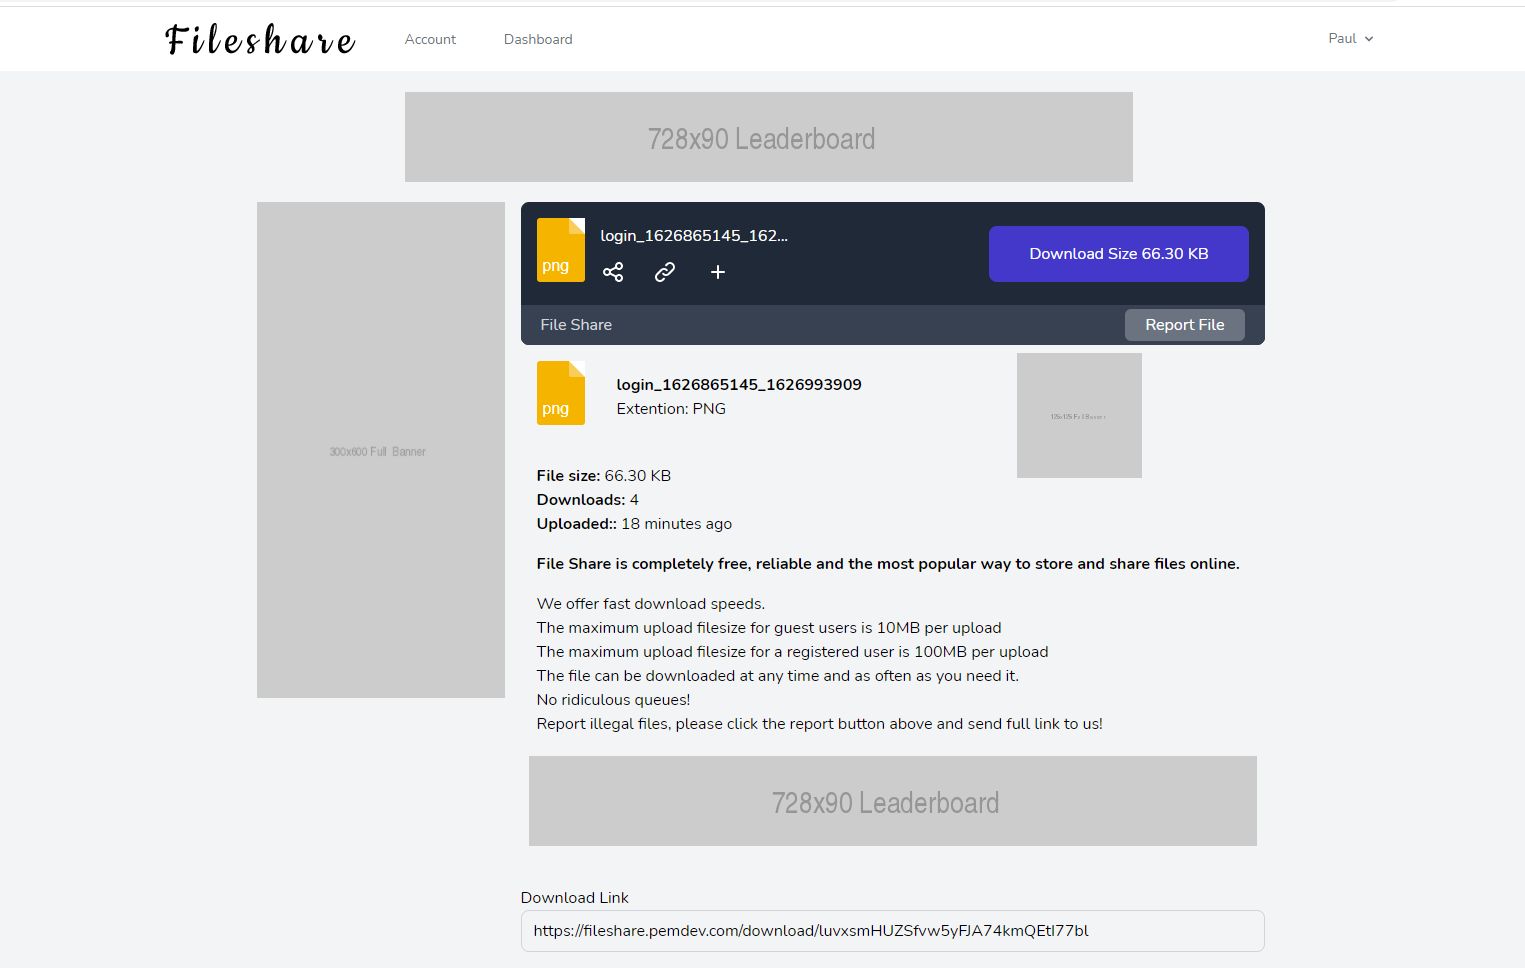Click the yellow png file icon in dark header
The width and height of the screenshot is (1525, 968).
coord(561,250)
